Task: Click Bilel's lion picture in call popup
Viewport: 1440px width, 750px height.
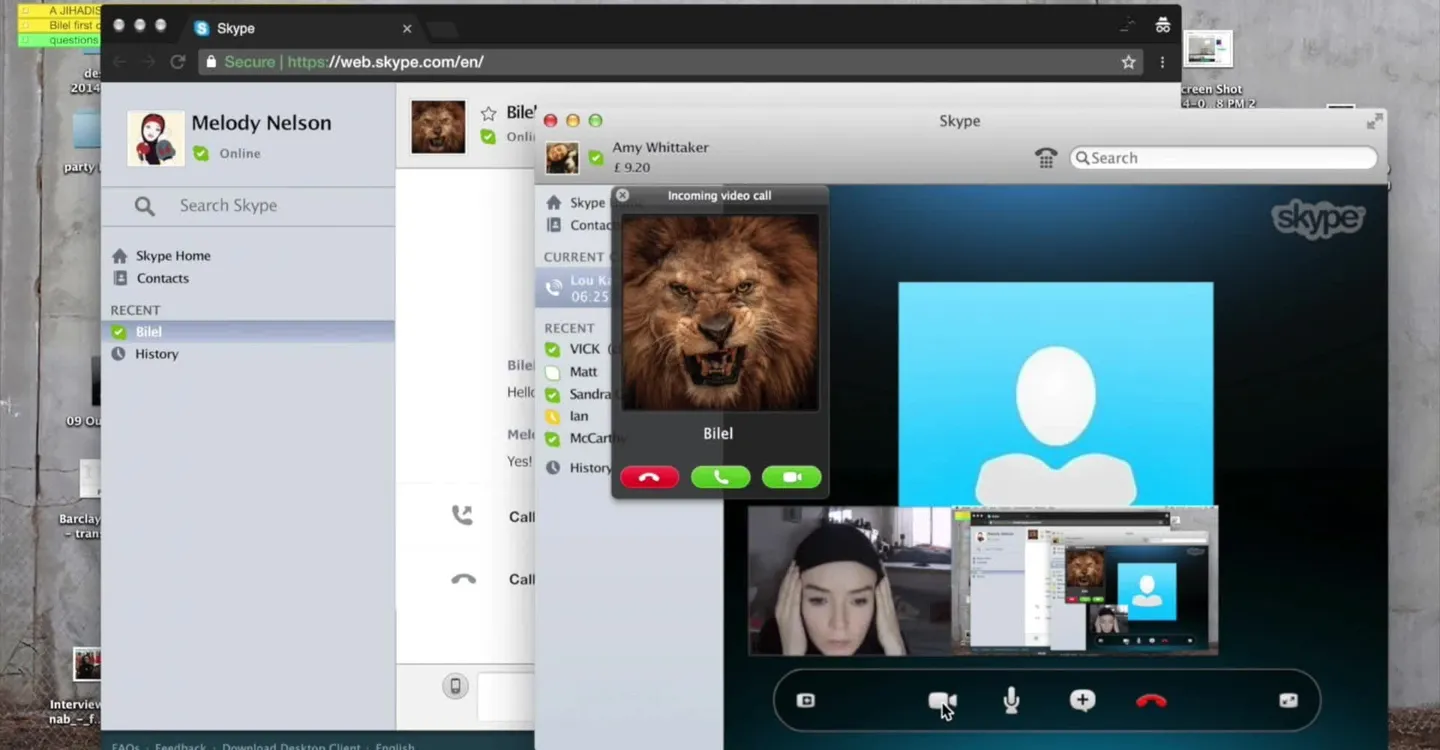Action: tap(720, 312)
